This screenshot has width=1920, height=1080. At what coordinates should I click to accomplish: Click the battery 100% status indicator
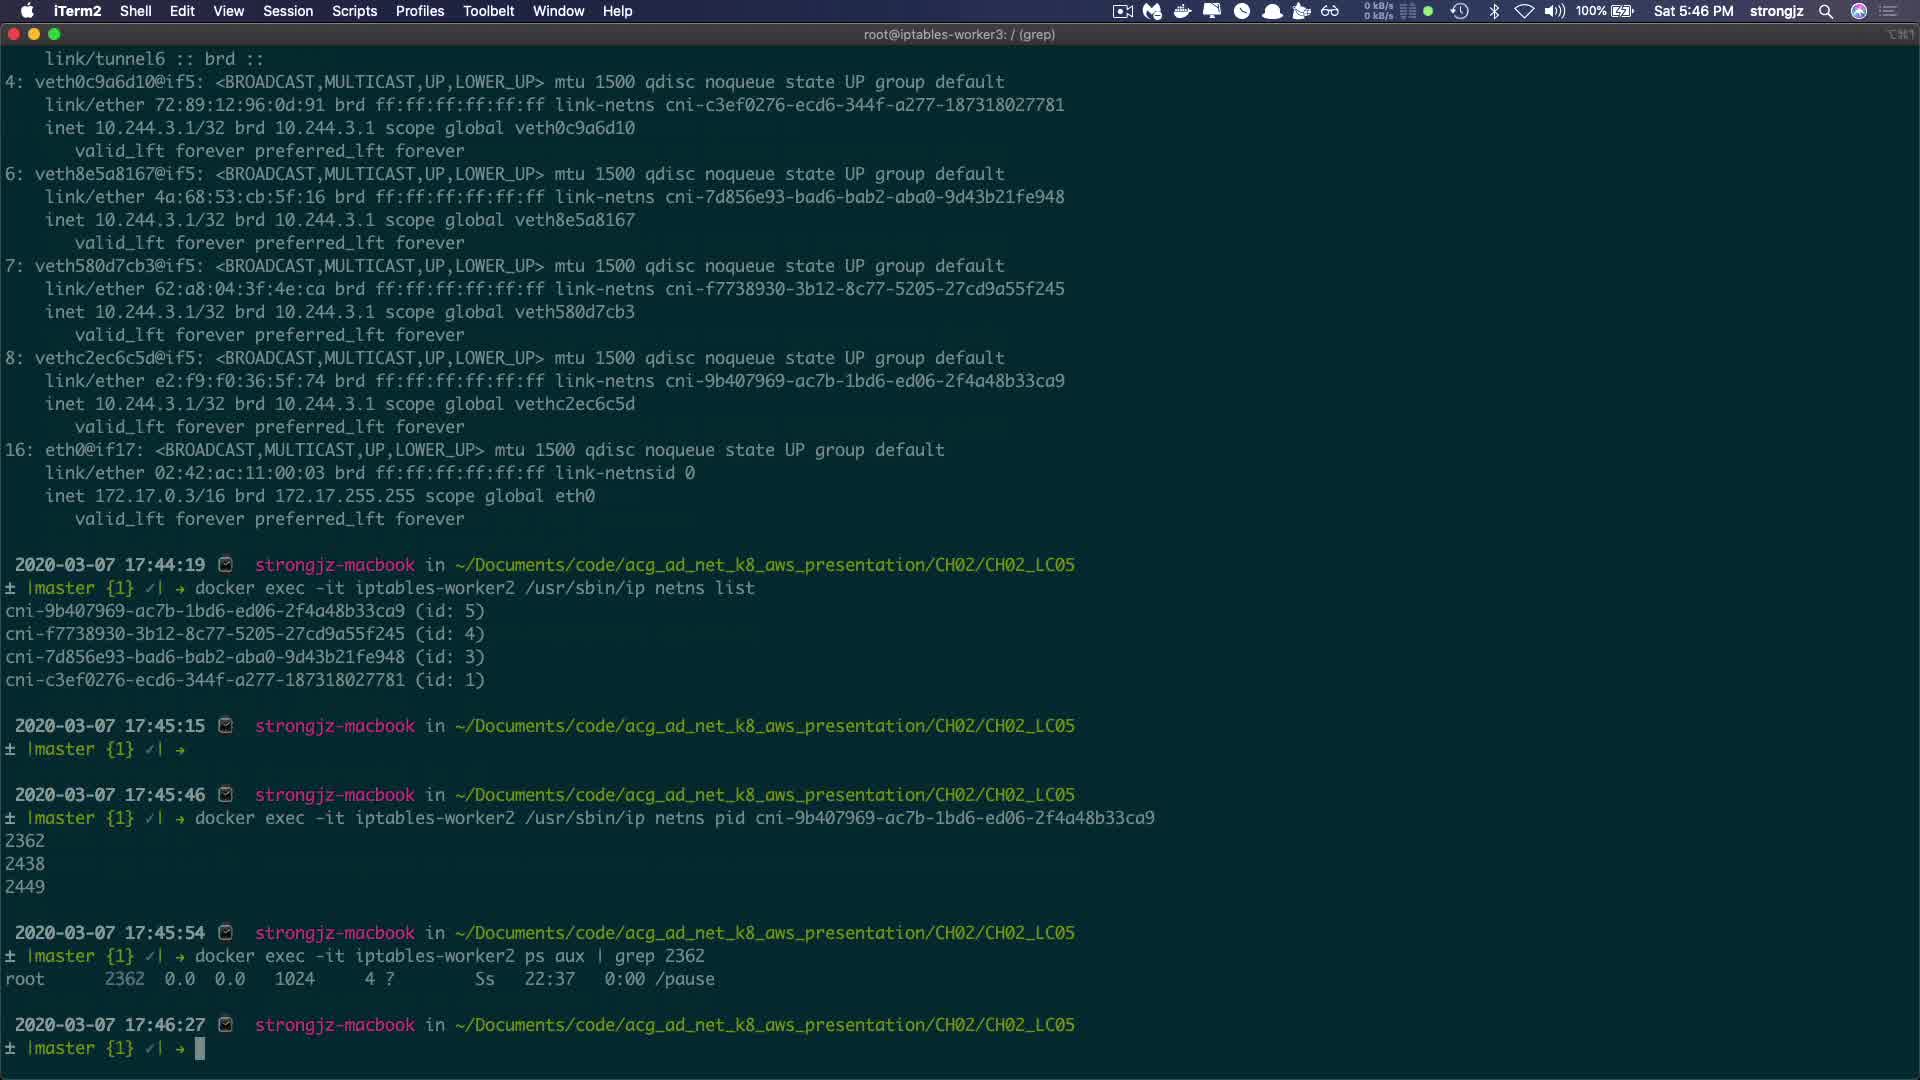(1605, 11)
